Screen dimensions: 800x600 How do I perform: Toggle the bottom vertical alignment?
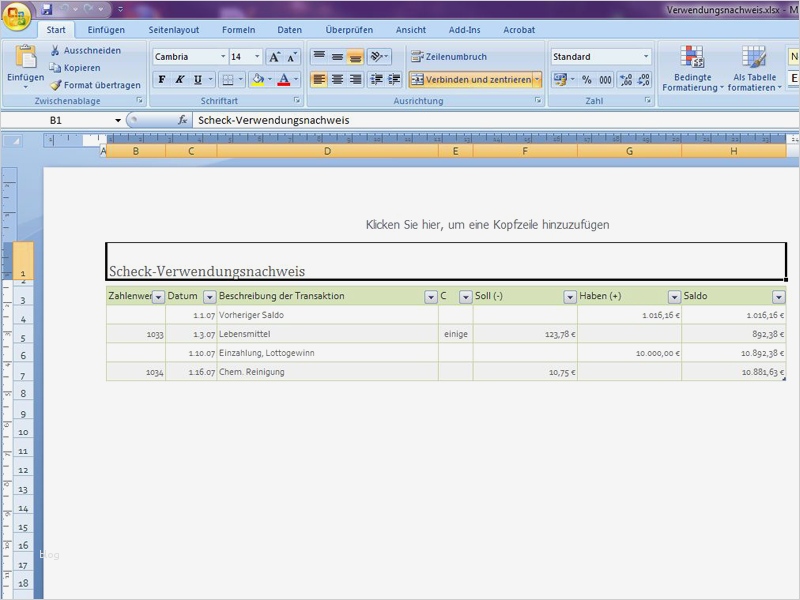tap(355, 56)
